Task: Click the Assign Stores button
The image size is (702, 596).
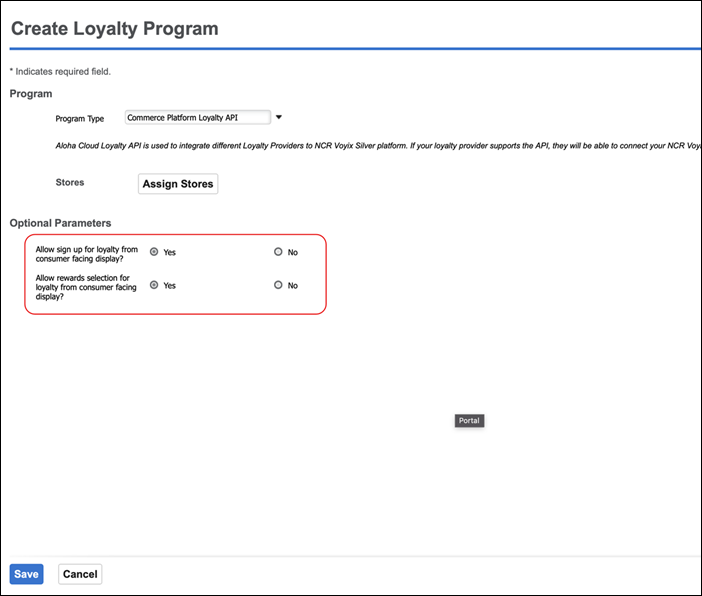Action: [177, 184]
